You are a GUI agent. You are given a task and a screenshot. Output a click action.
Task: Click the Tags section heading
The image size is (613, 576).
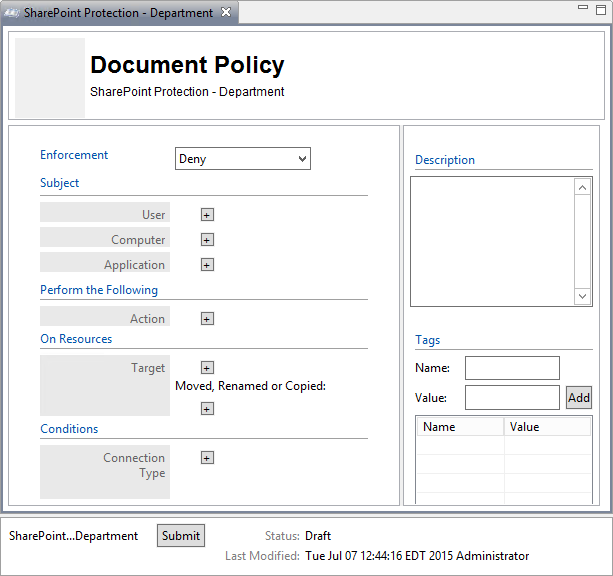(x=427, y=340)
